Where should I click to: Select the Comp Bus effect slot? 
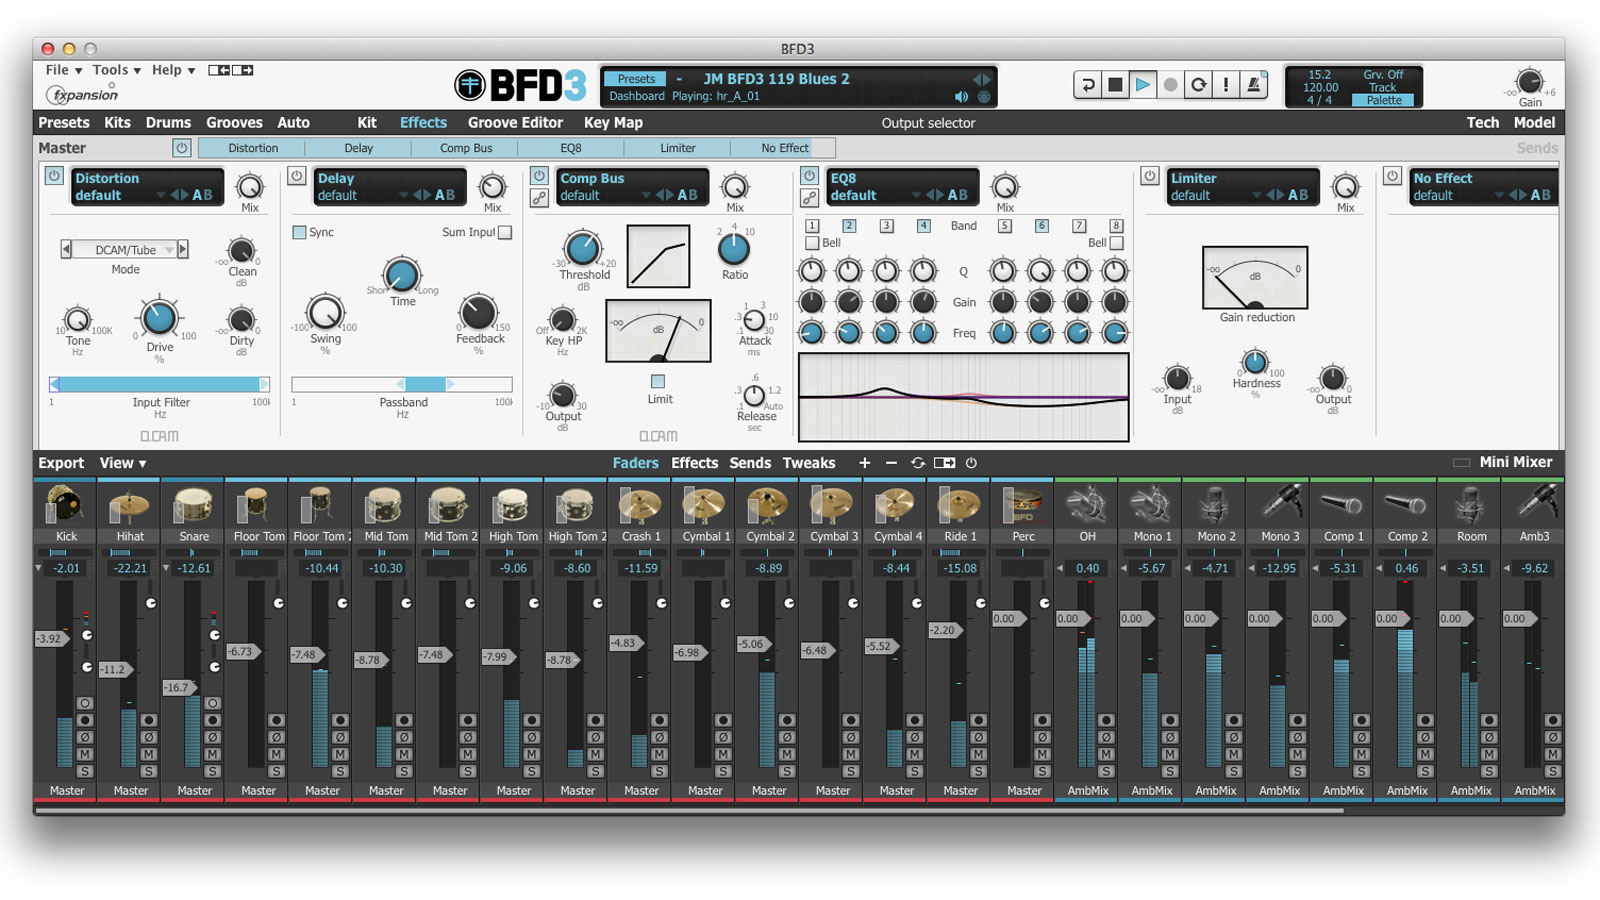point(466,148)
